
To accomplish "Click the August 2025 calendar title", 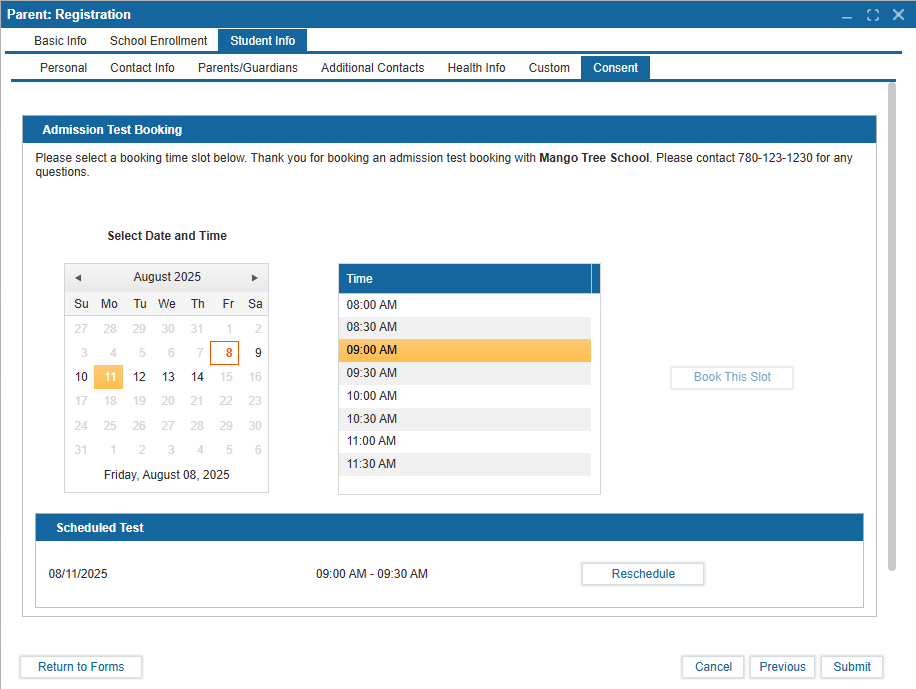I will (167, 277).
